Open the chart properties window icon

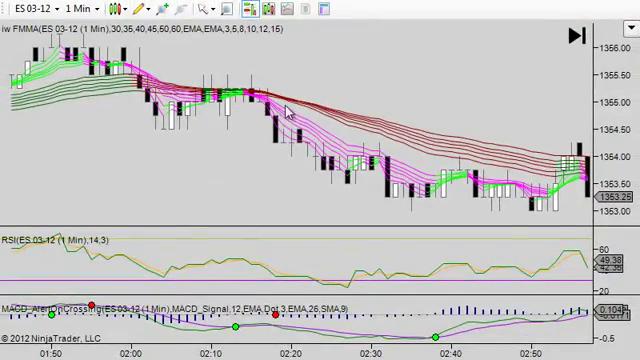(324, 9)
